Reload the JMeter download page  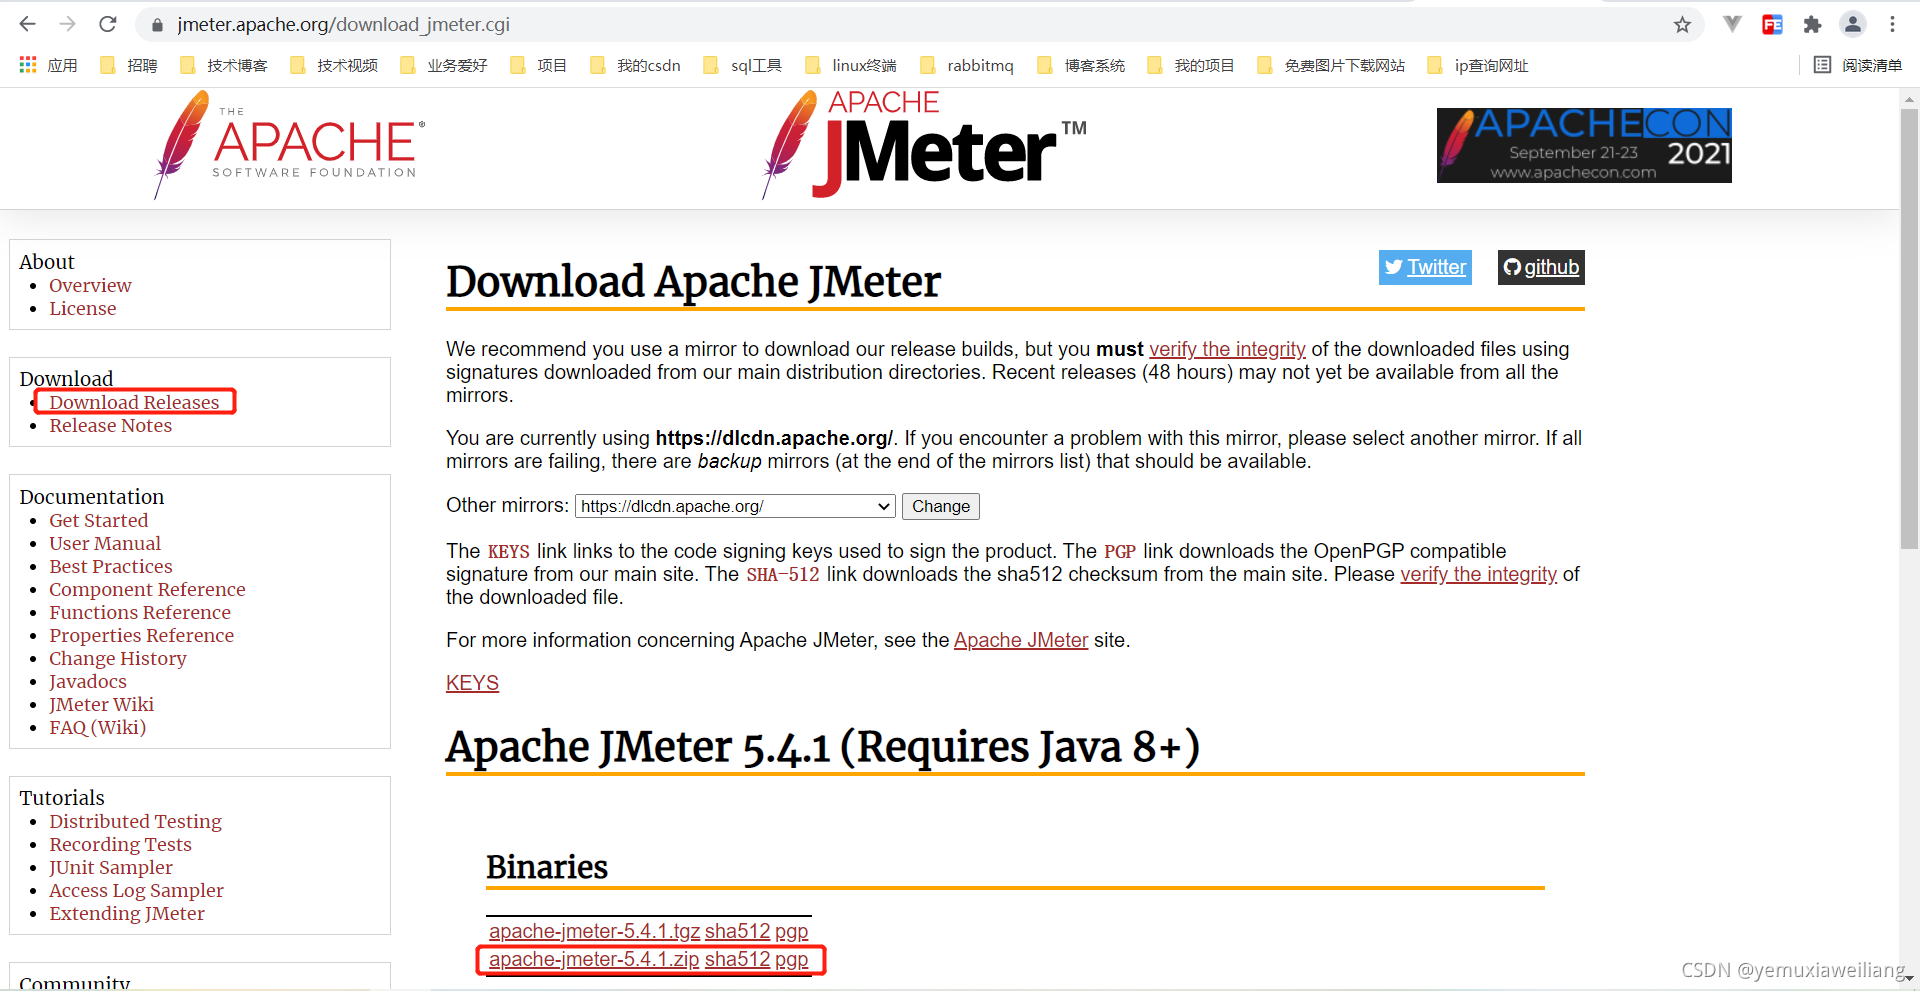[108, 24]
